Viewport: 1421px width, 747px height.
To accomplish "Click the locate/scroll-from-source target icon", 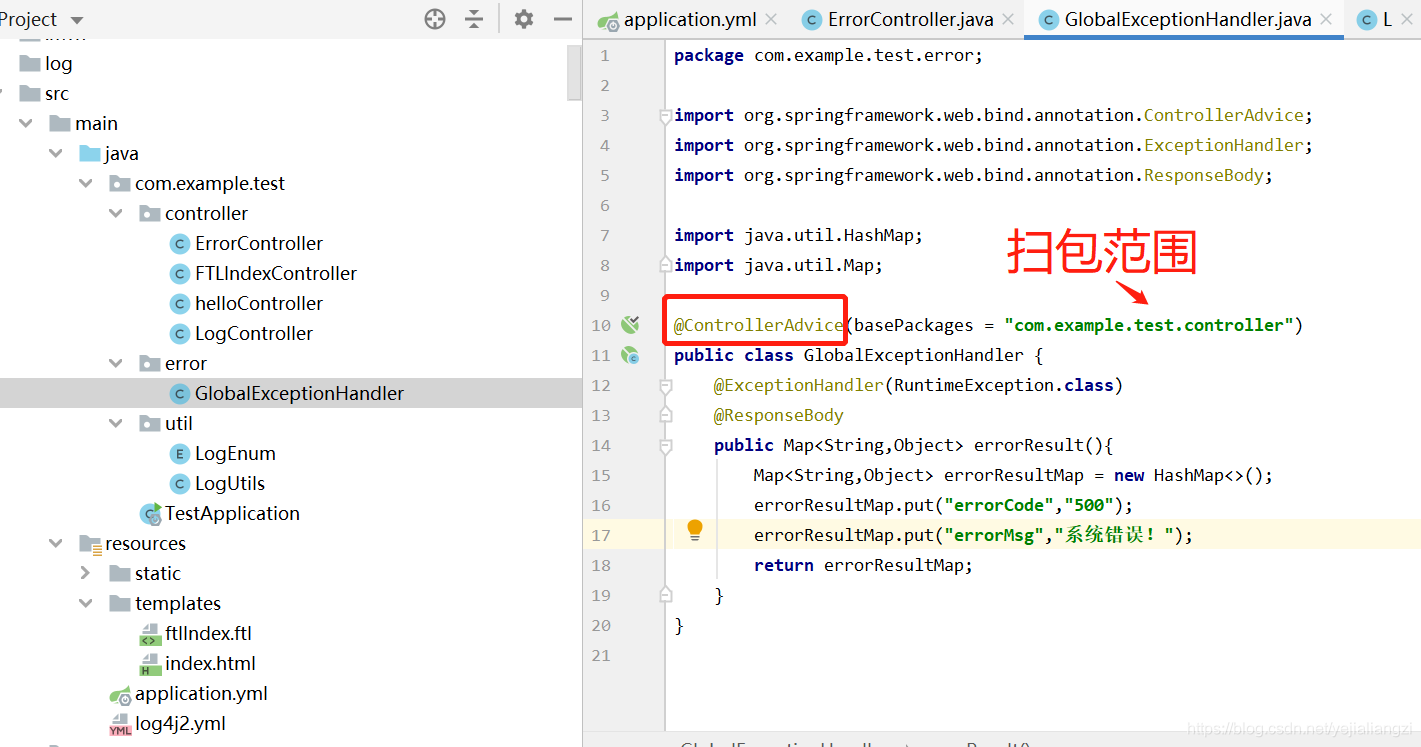I will [435, 19].
